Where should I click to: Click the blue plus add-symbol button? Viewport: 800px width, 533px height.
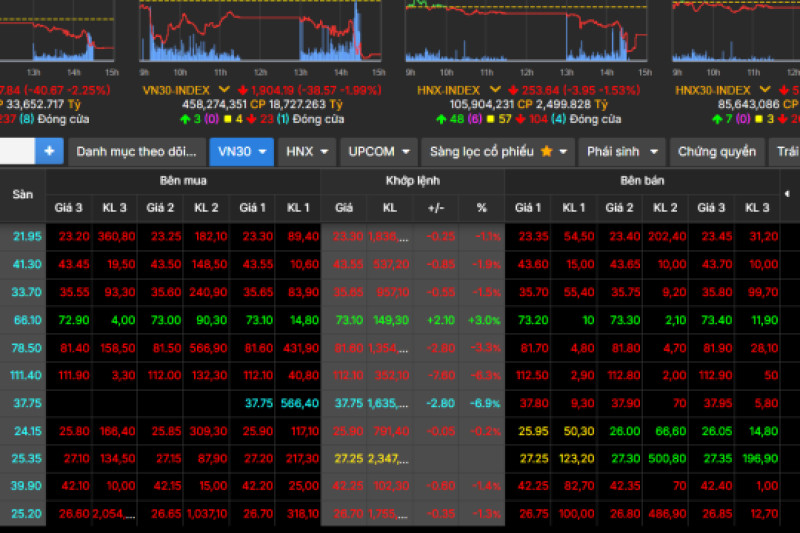pyautogui.click(x=49, y=151)
